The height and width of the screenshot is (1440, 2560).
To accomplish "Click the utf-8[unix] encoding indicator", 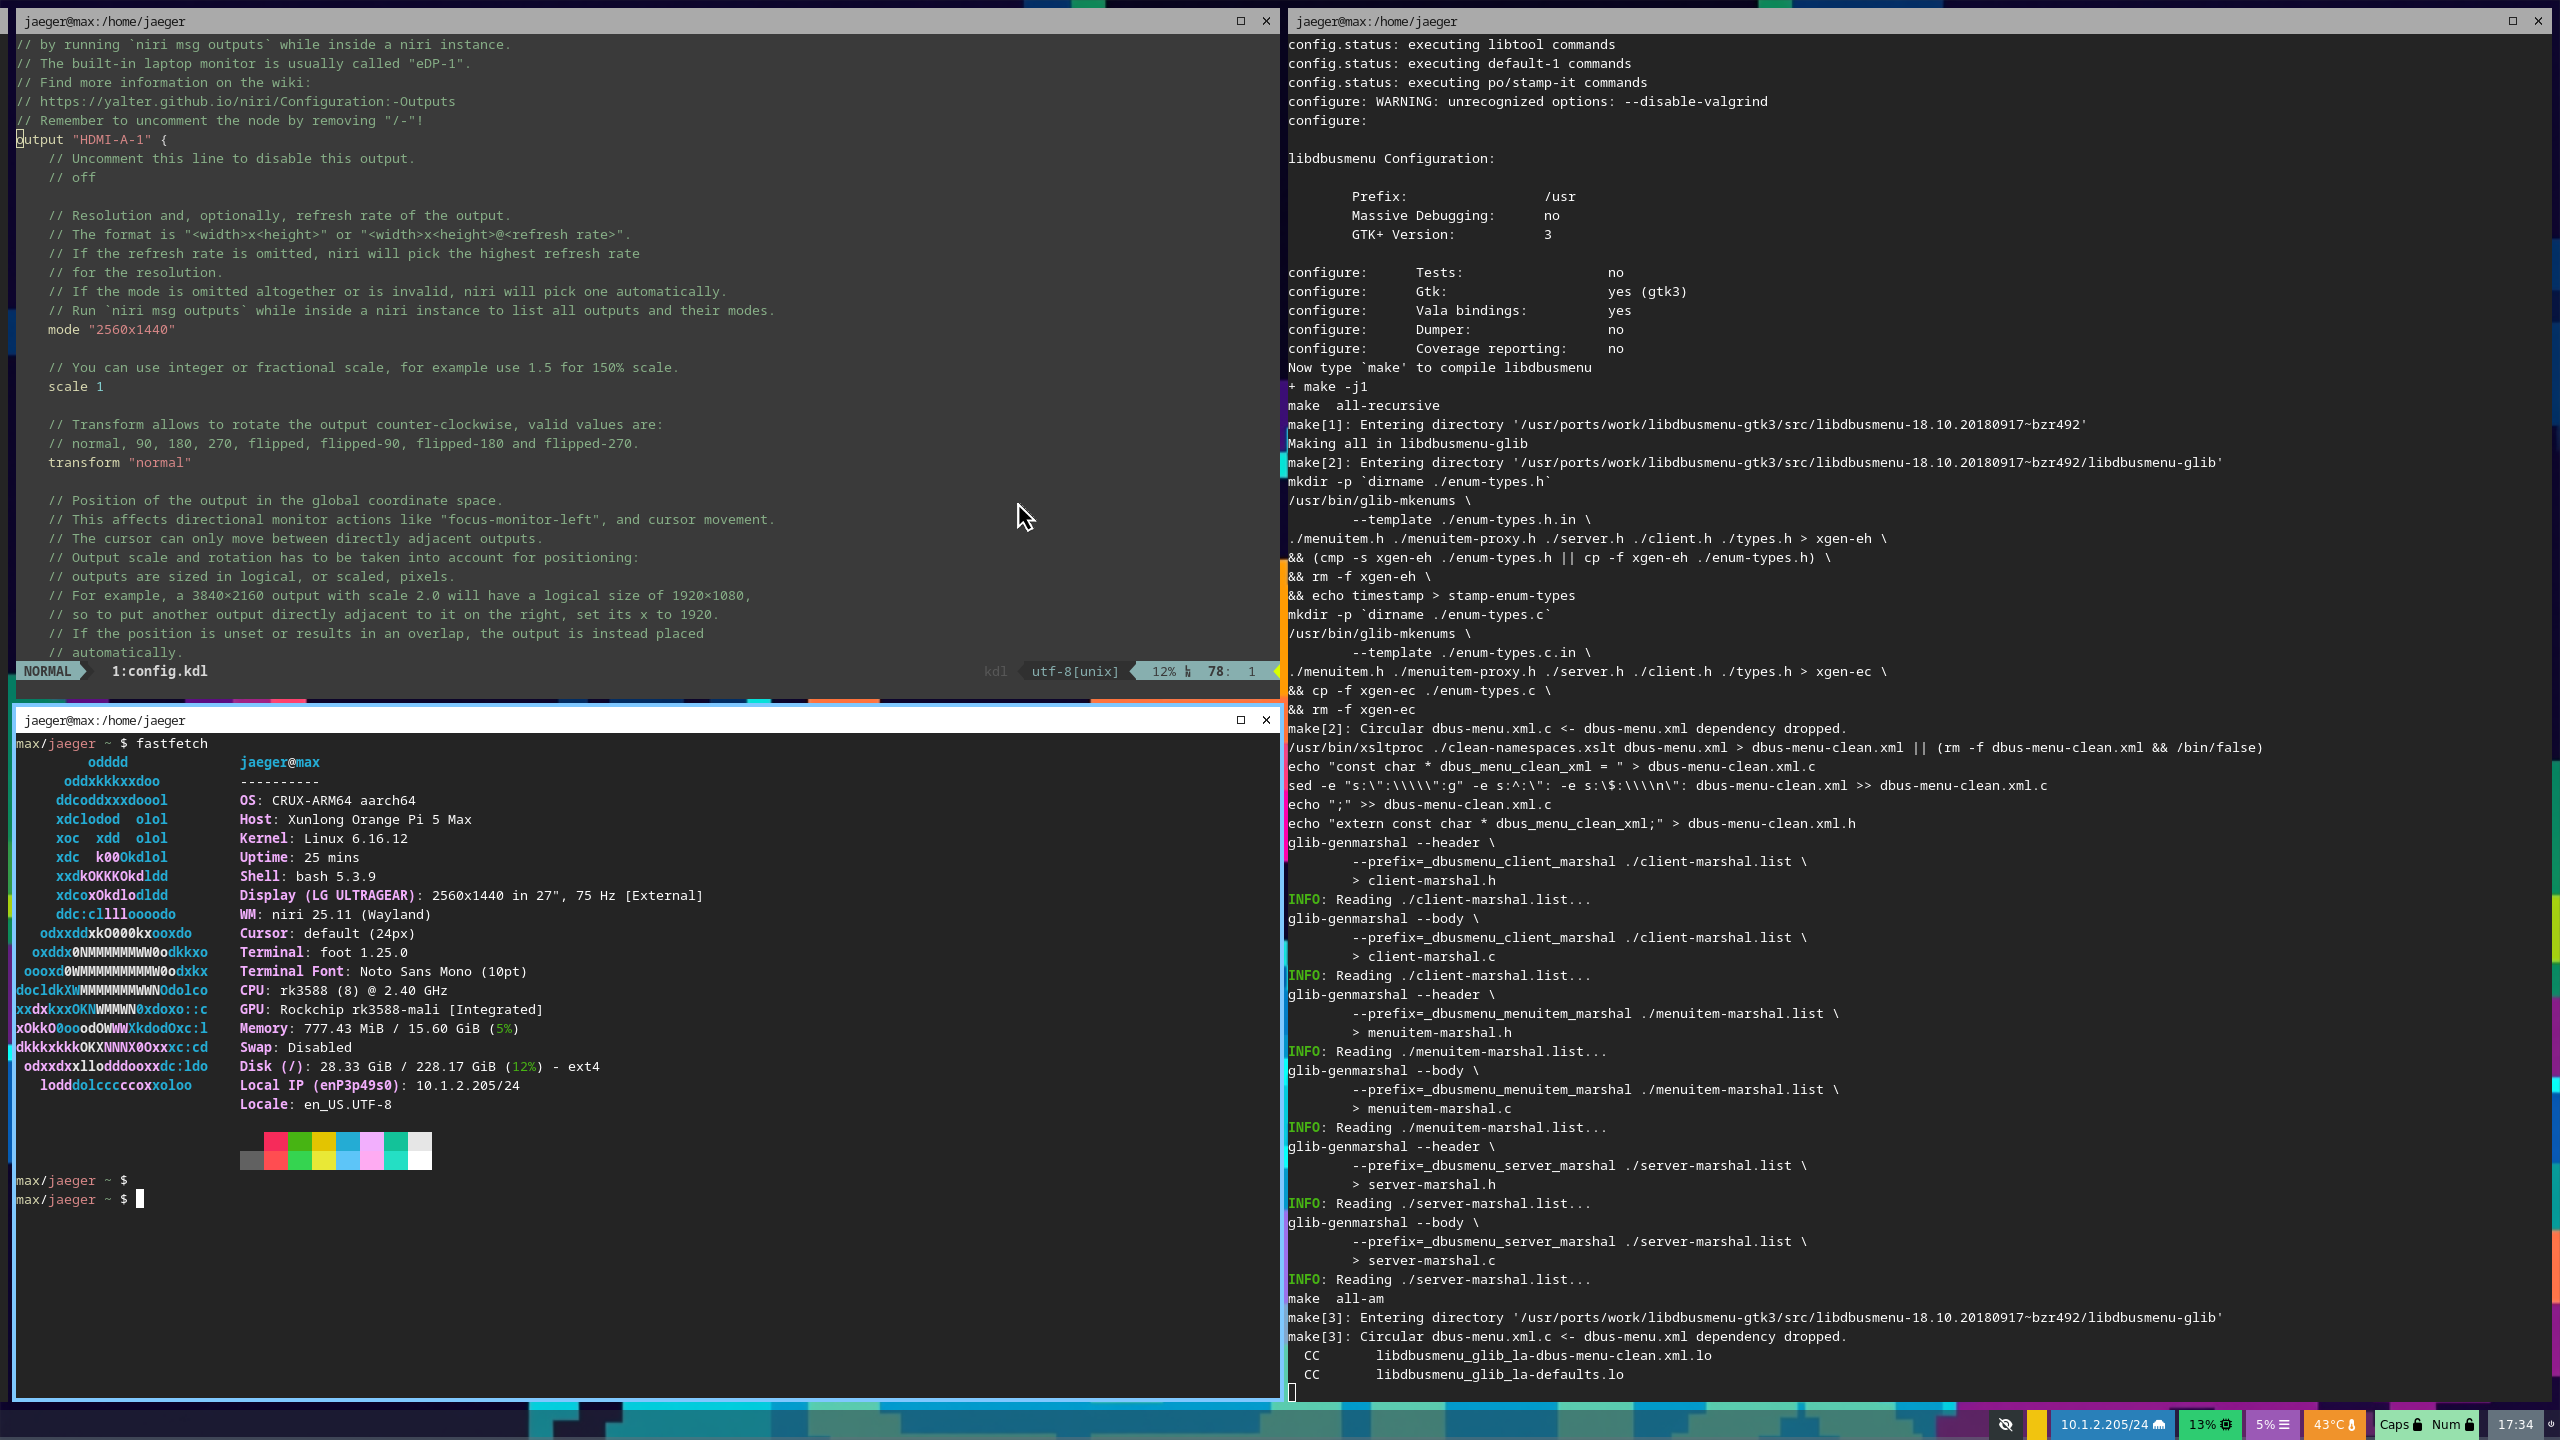I will 1075,671.
